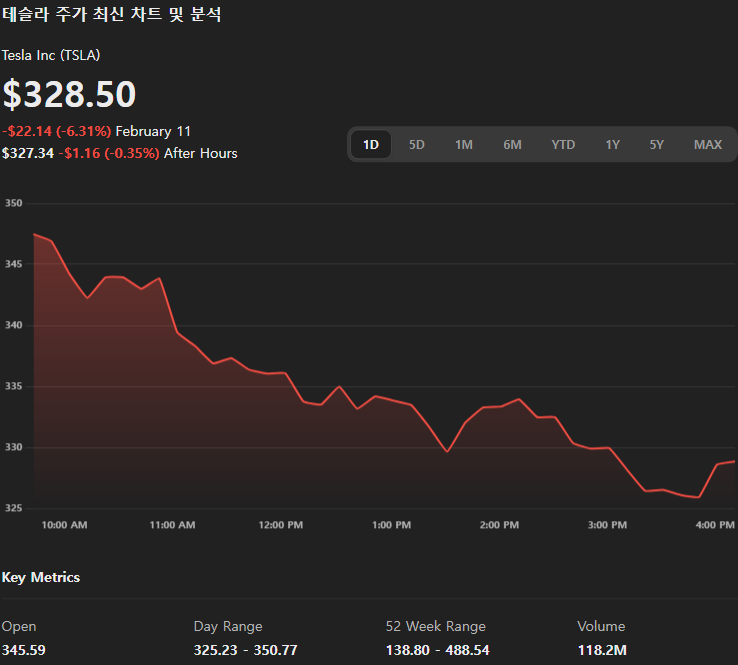Click the 345 price axis label
This screenshot has height=665, width=738.
coord(13,264)
